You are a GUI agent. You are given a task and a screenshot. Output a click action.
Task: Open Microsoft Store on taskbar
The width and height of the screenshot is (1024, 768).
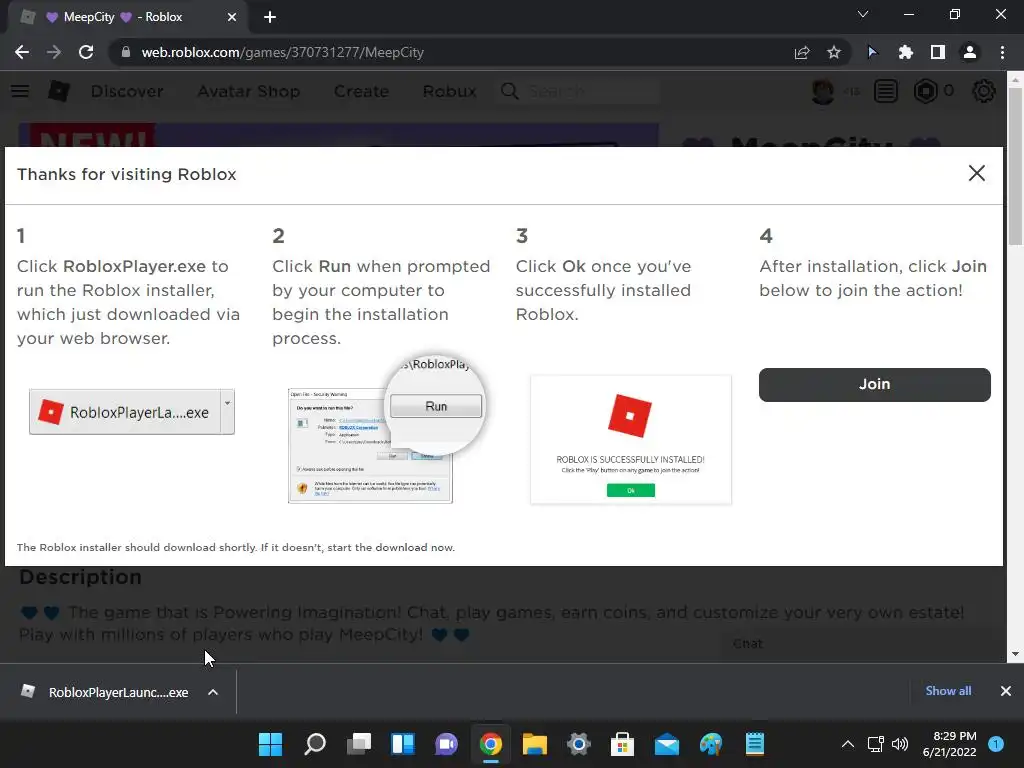point(622,744)
